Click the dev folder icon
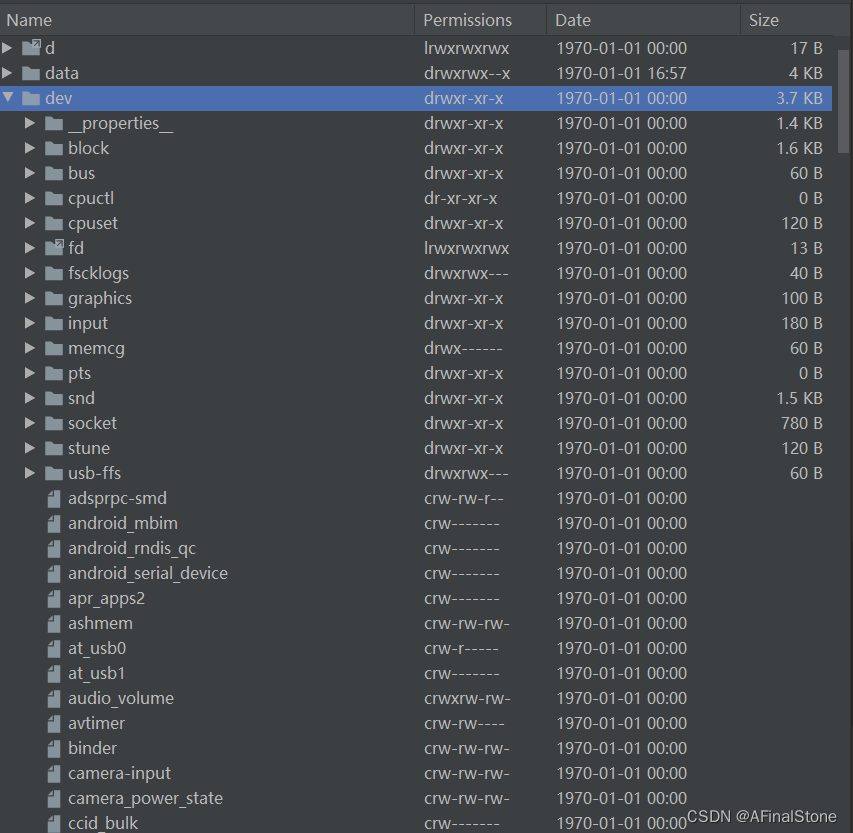Viewport: 853px width, 833px height. pyautogui.click(x=31, y=98)
